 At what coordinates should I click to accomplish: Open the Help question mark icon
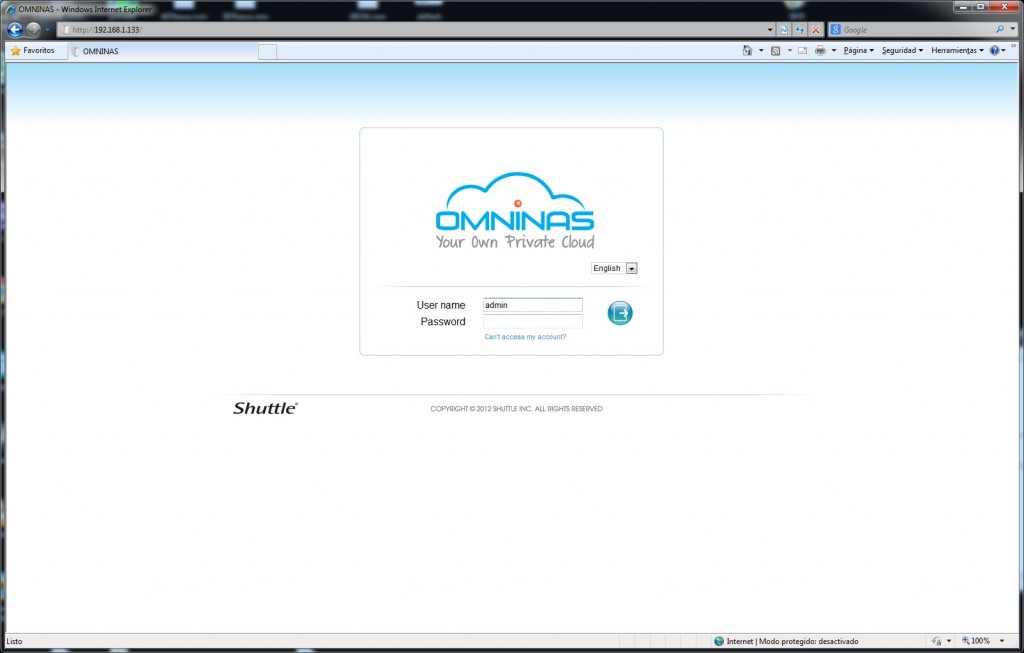[x=994, y=50]
